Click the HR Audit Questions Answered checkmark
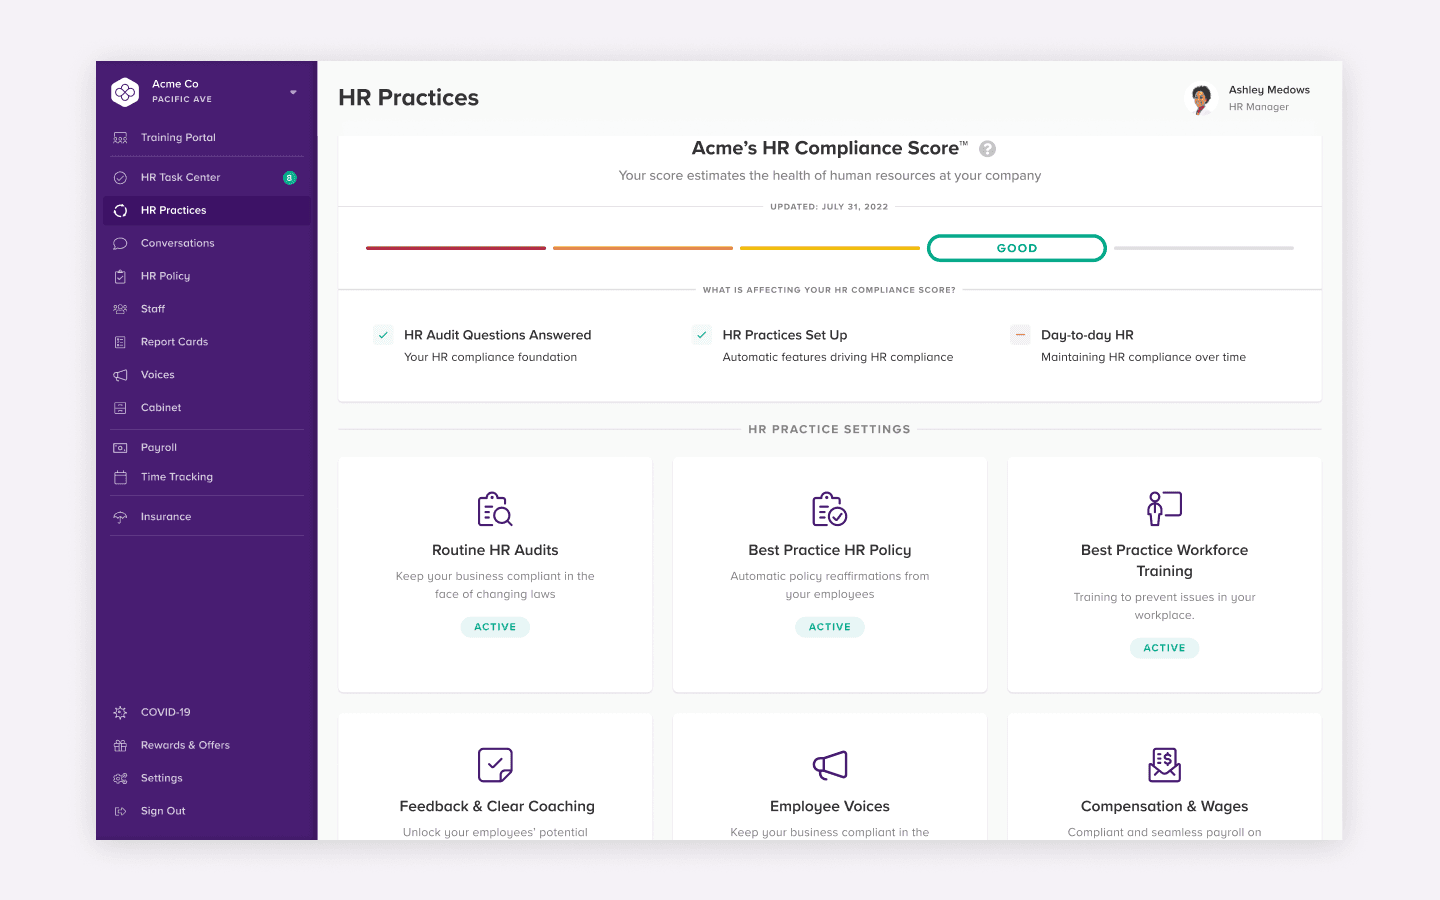This screenshot has width=1440, height=900. (x=383, y=335)
